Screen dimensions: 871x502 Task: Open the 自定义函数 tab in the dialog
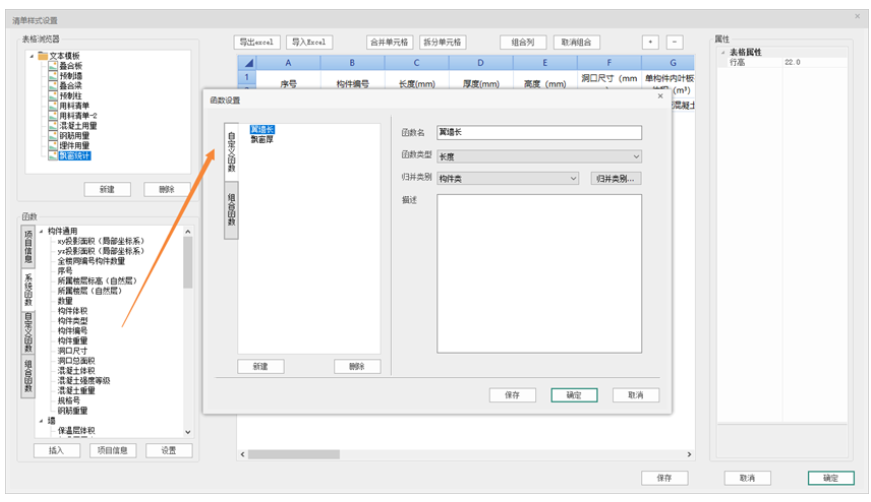(232, 152)
